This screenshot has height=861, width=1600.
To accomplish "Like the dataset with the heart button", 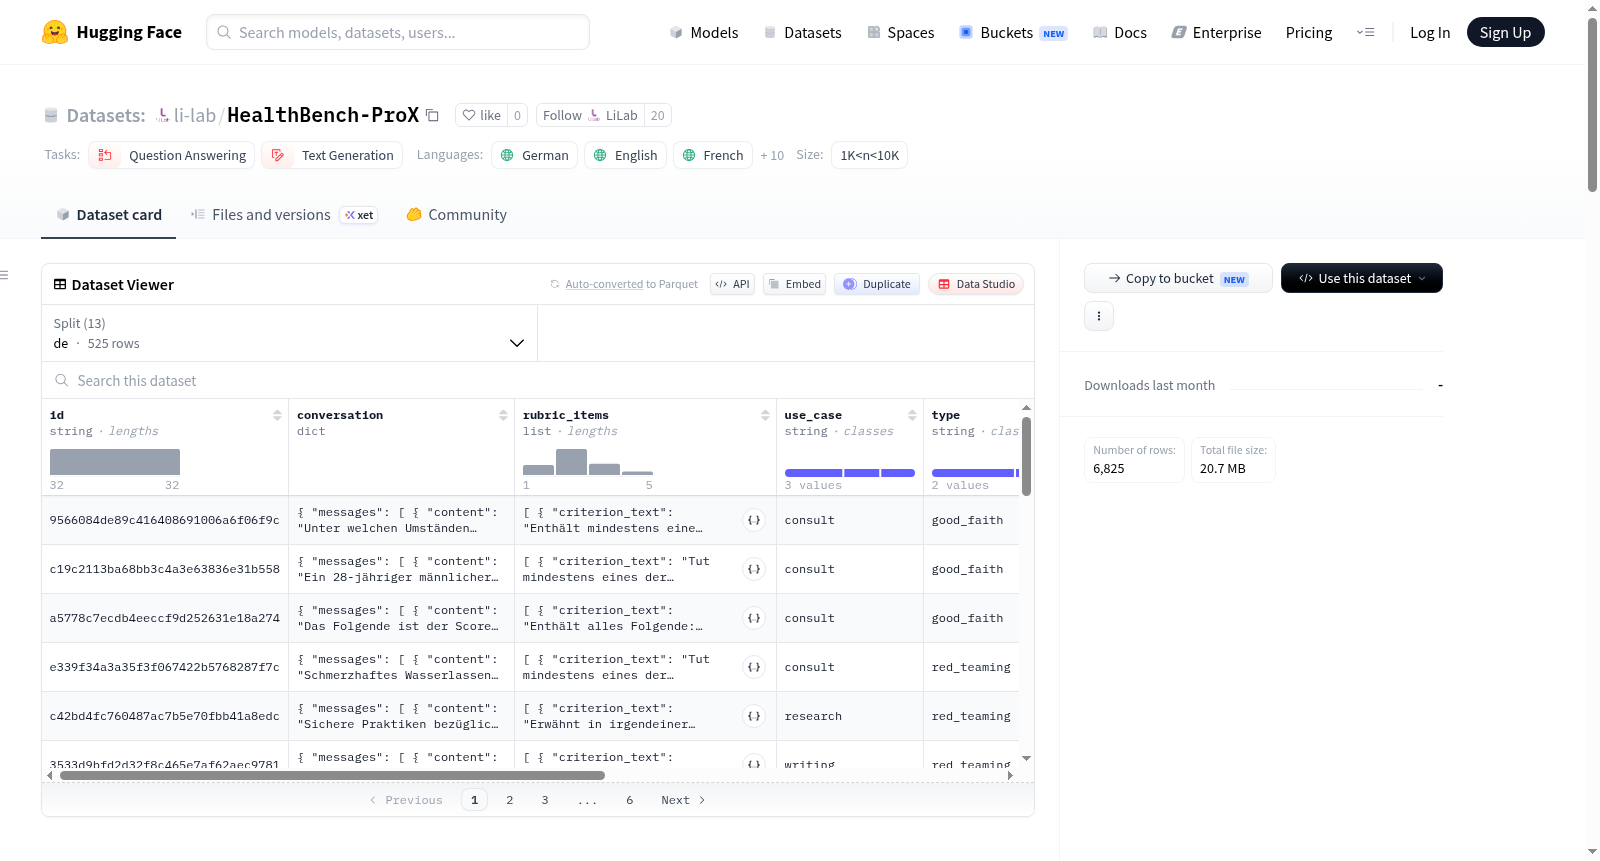I will pyautogui.click(x=481, y=115).
